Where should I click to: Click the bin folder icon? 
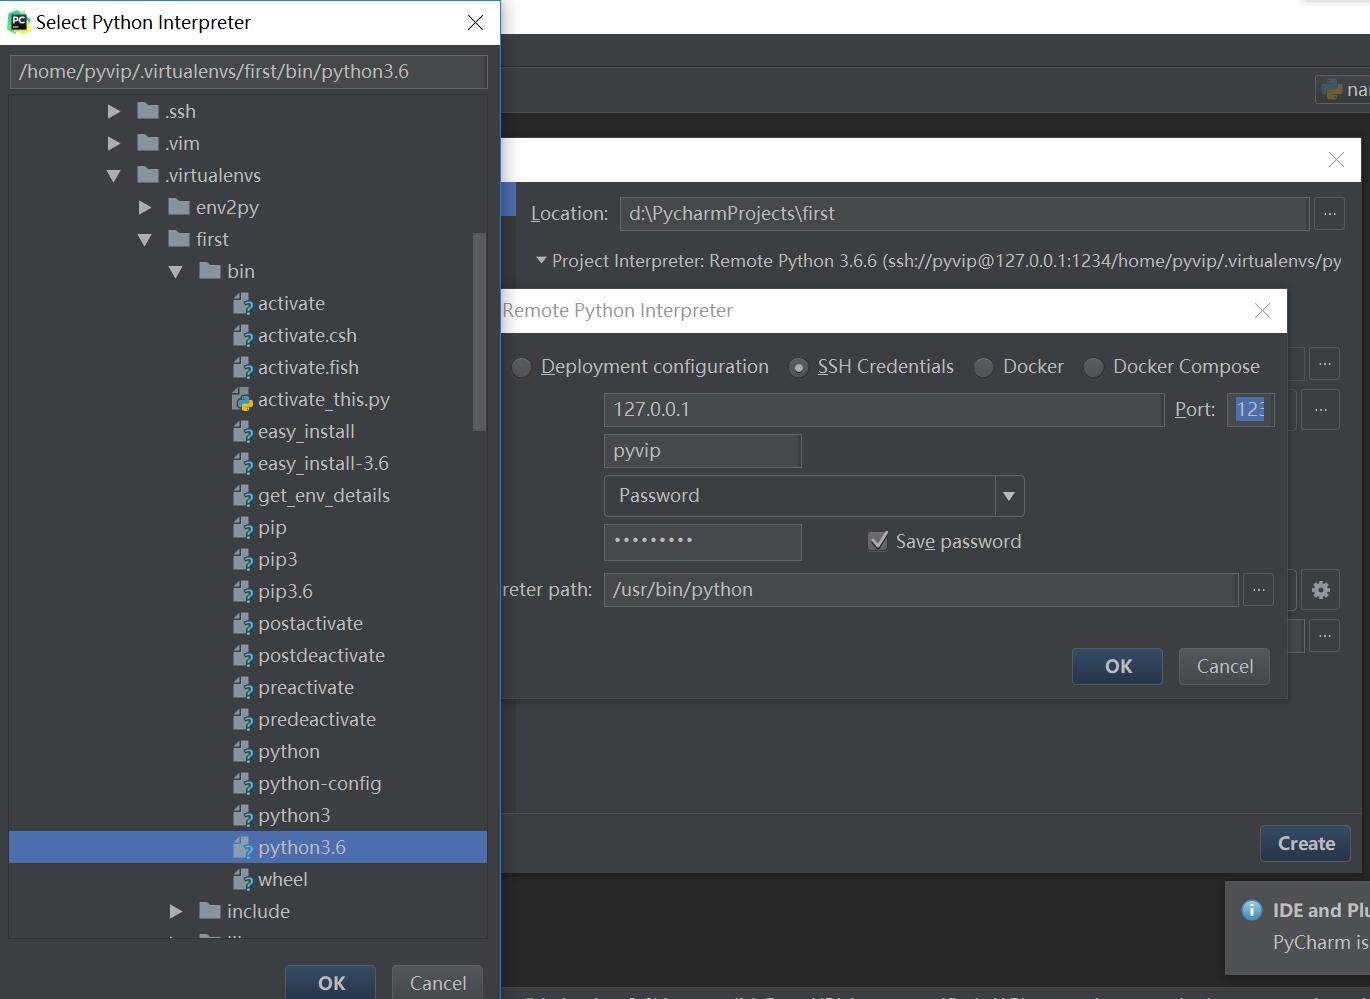pyautogui.click(x=210, y=271)
